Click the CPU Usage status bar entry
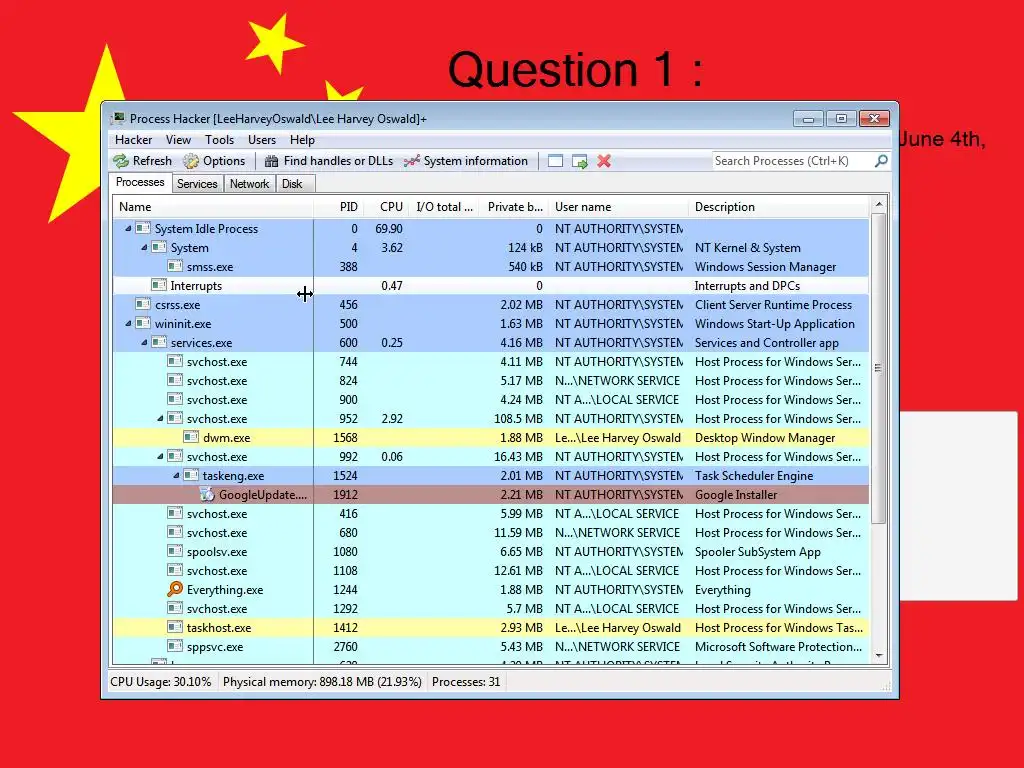 click(x=161, y=682)
